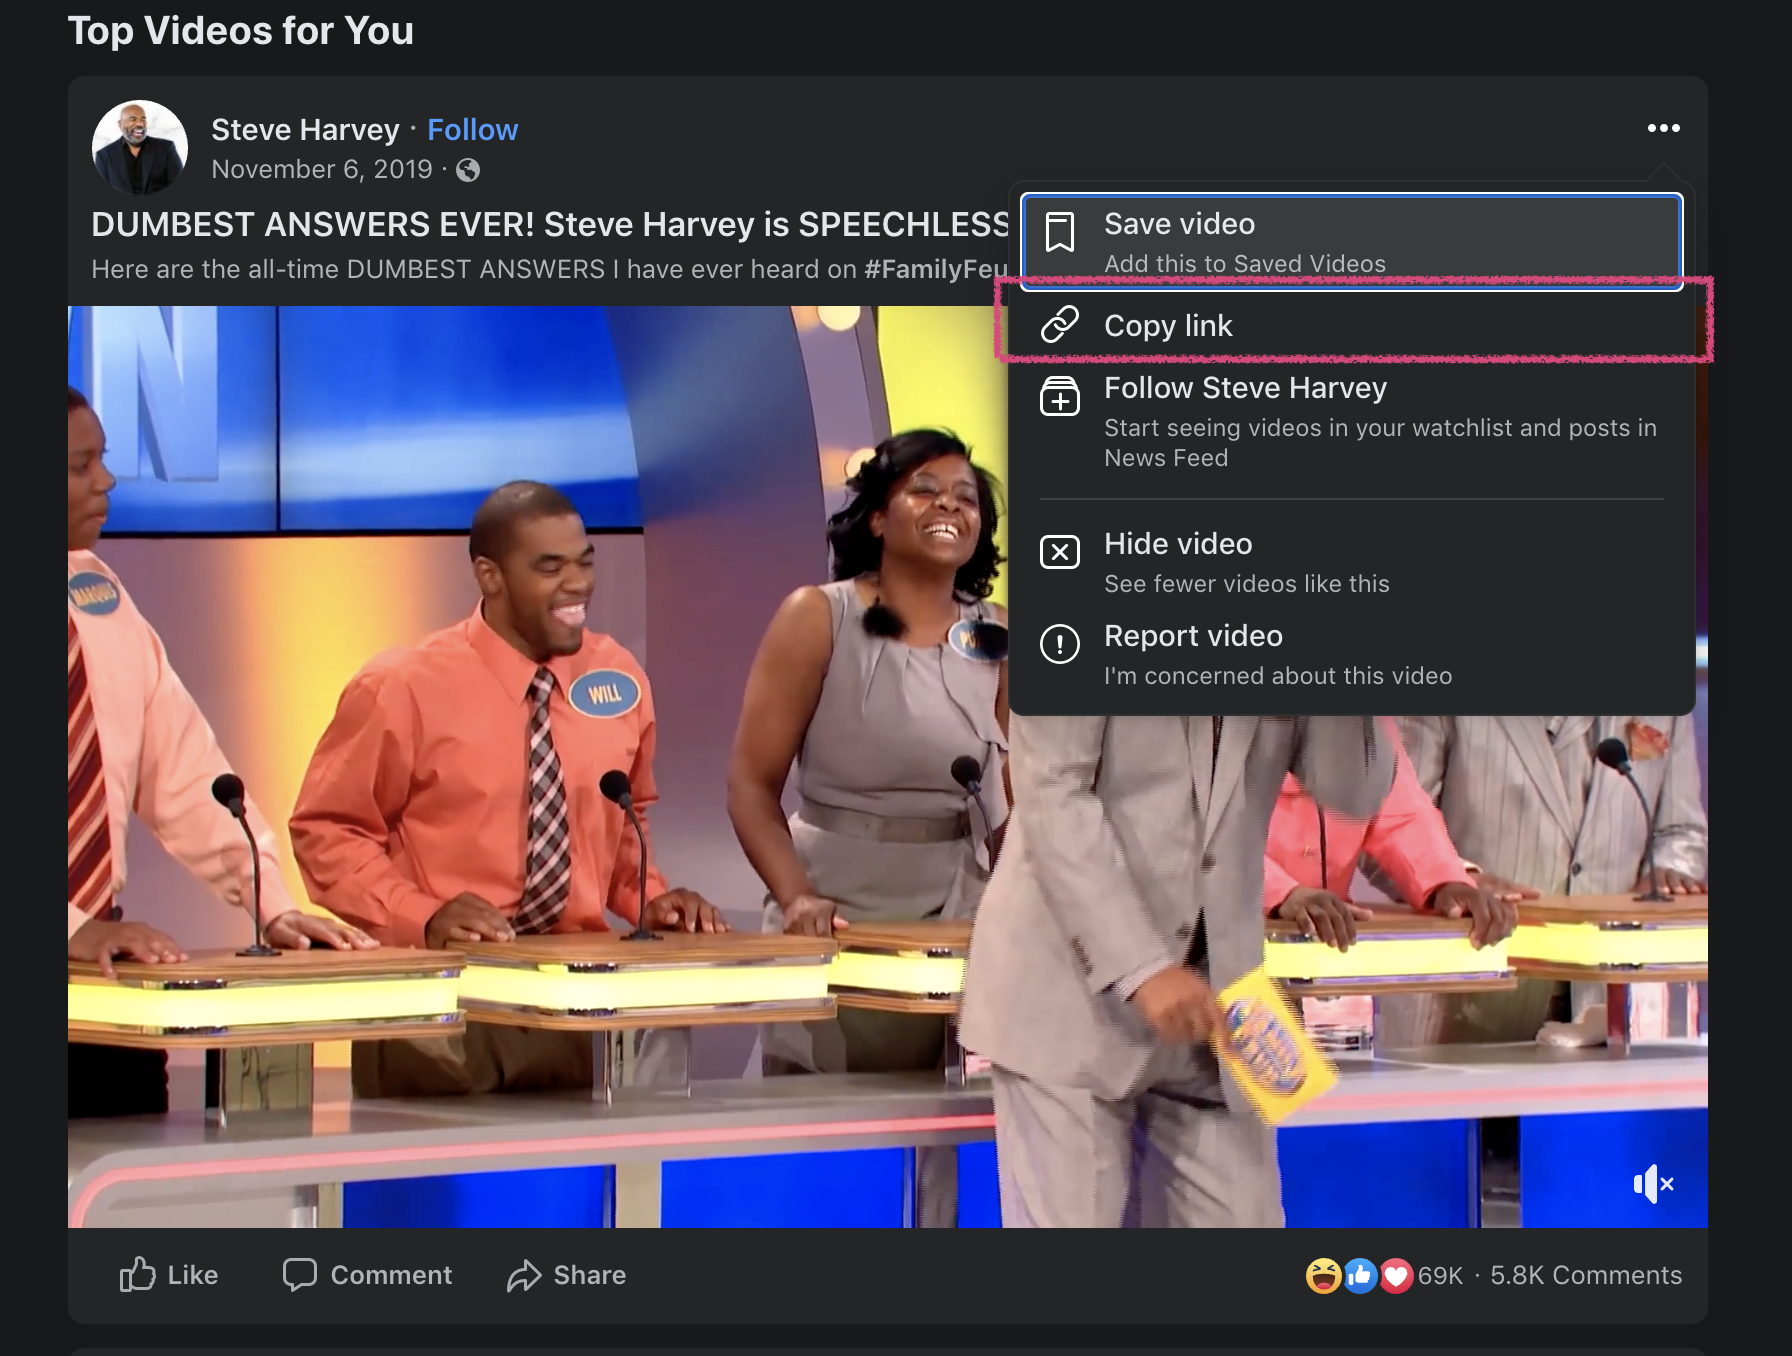The height and width of the screenshot is (1356, 1792).
Task: Click the Hide video X-box icon
Action: [x=1060, y=552]
